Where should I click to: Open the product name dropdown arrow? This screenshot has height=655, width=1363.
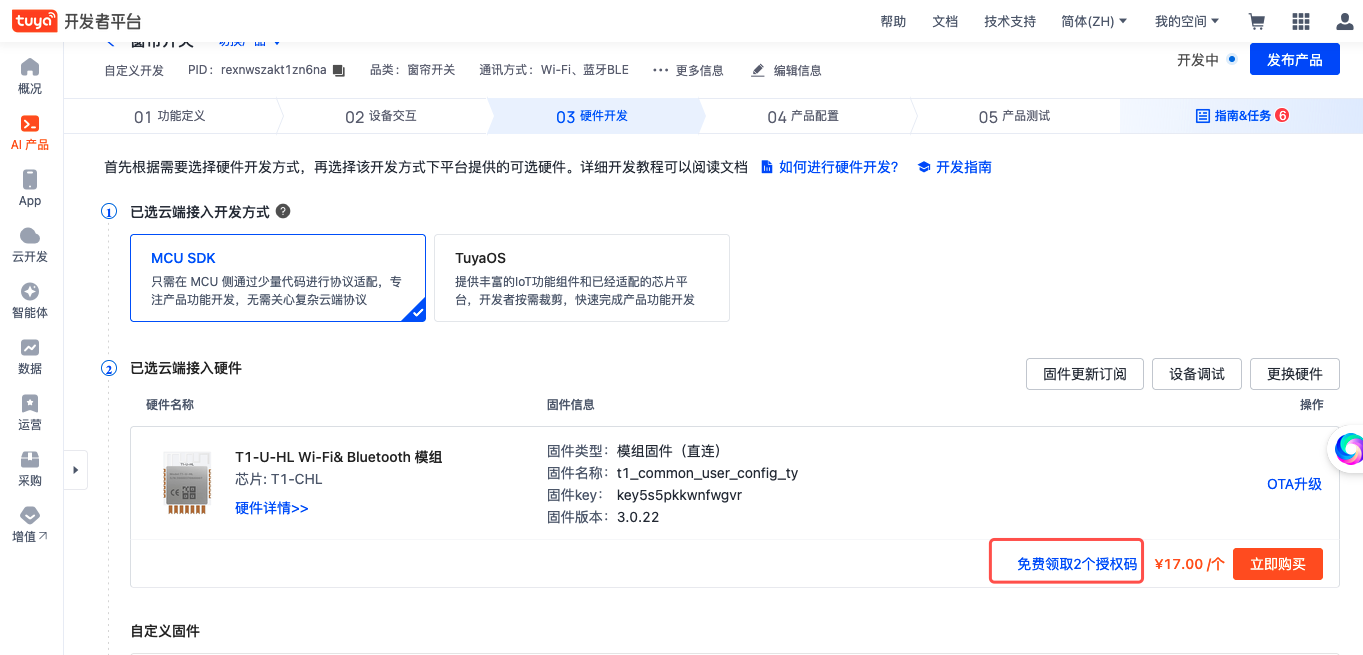point(277,43)
